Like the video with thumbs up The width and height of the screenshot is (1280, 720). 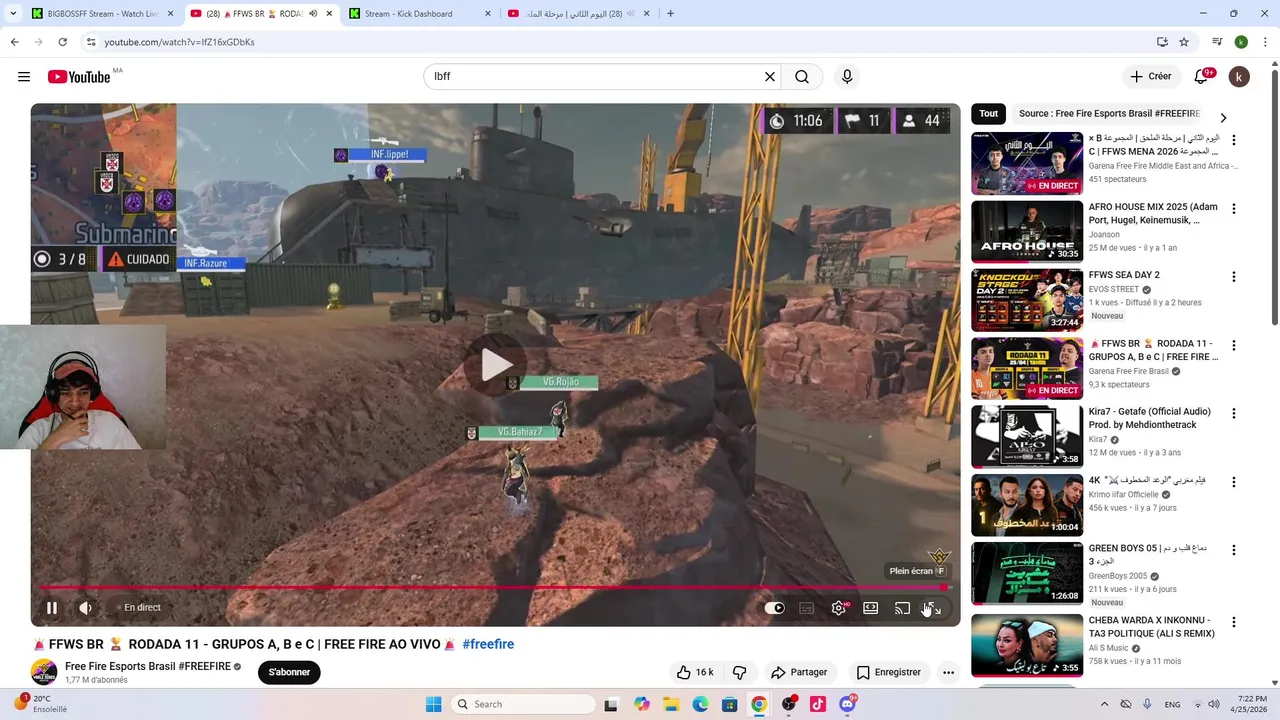pos(695,672)
